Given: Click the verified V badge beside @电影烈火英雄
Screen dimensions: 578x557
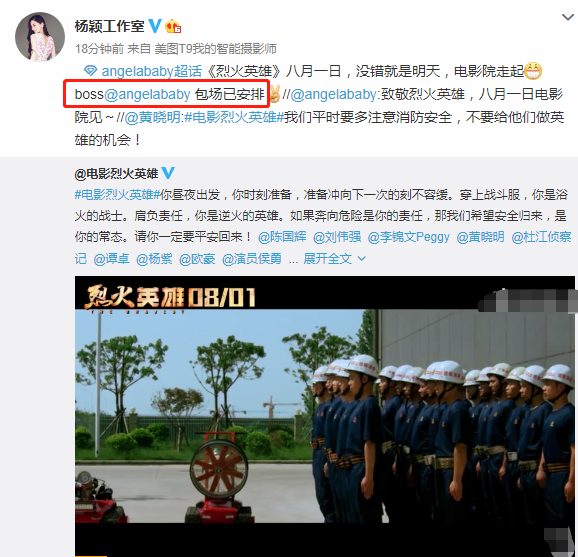Looking at the screenshot, I should 168,173.
